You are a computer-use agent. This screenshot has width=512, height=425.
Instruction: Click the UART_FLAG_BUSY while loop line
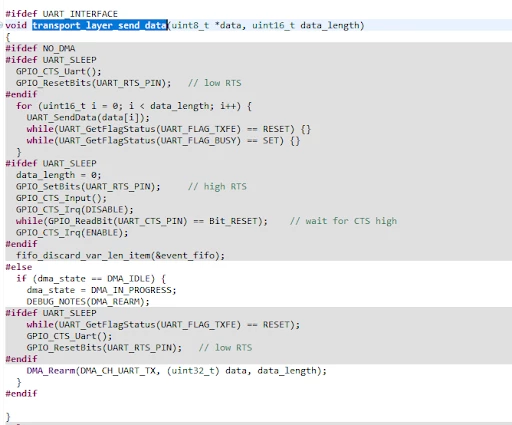pyautogui.click(x=163, y=140)
